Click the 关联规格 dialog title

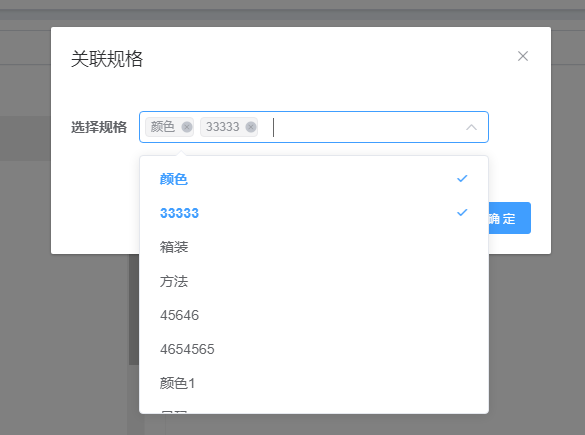107,59
